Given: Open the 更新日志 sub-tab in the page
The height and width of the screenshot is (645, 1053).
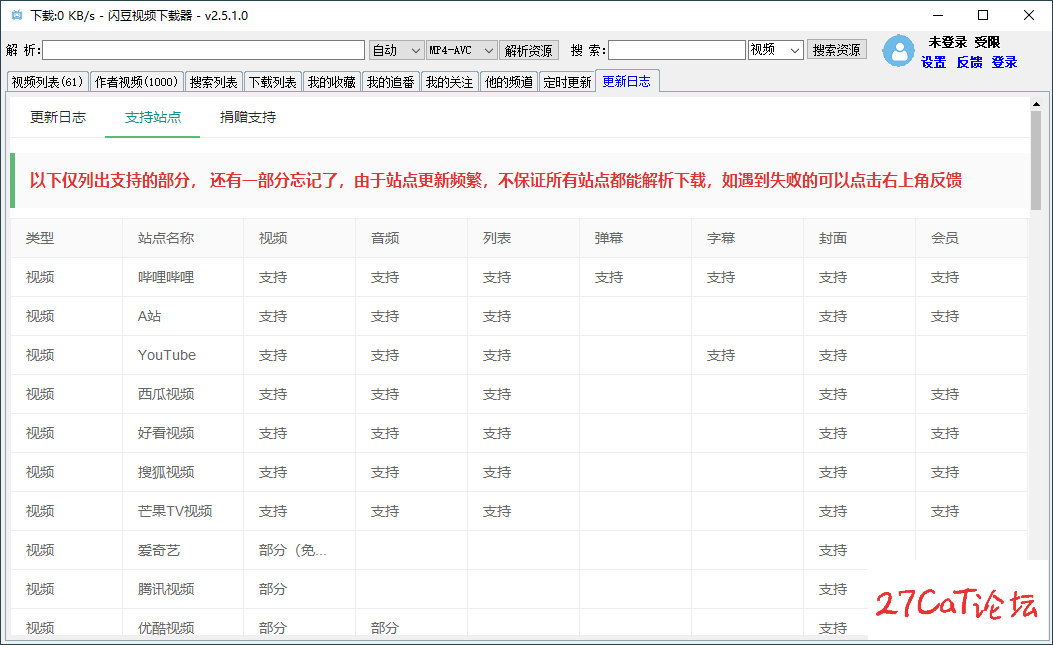Looking at the screenshot, I should pyautogui.click(x=58, y=117).
